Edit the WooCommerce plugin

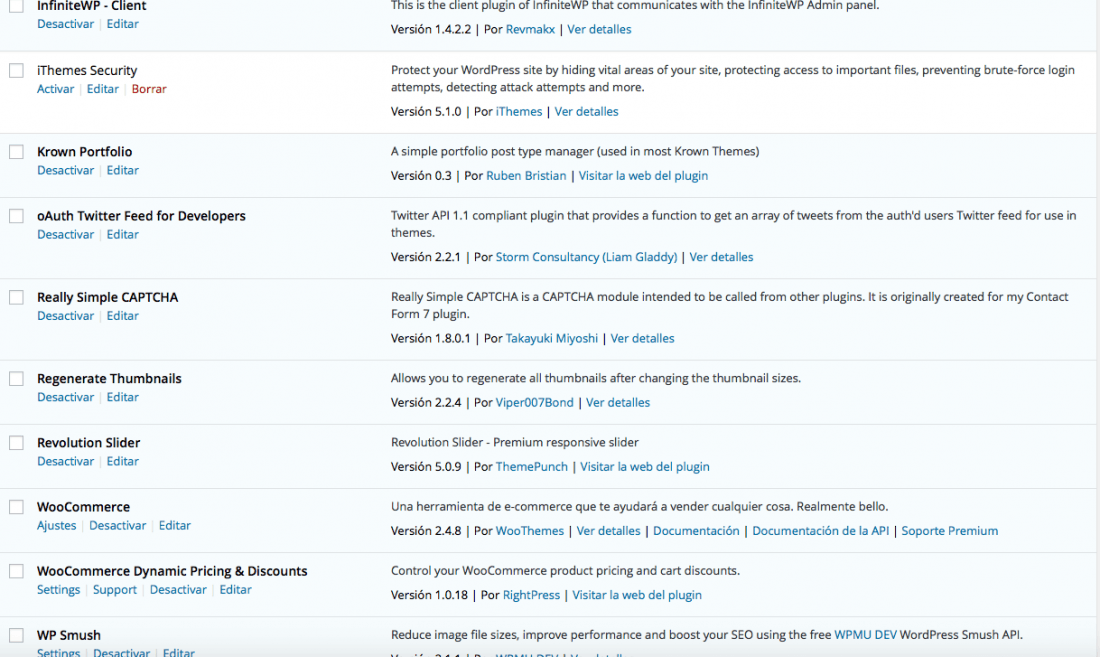tap(175, 526)
